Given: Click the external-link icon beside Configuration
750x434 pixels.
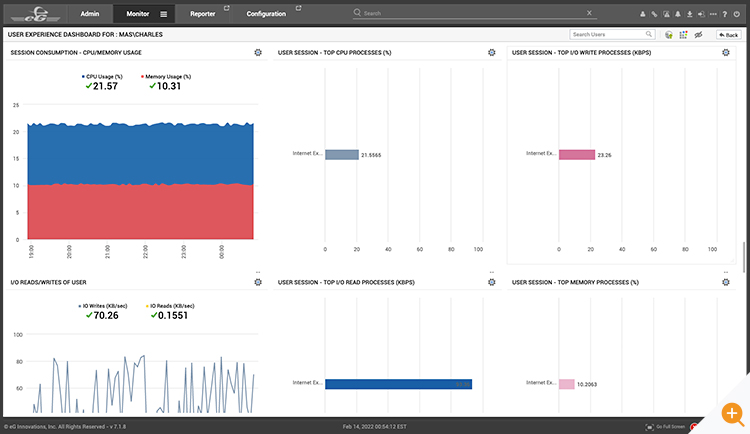Looking at the screenshot, I should [x=298, y=8].
